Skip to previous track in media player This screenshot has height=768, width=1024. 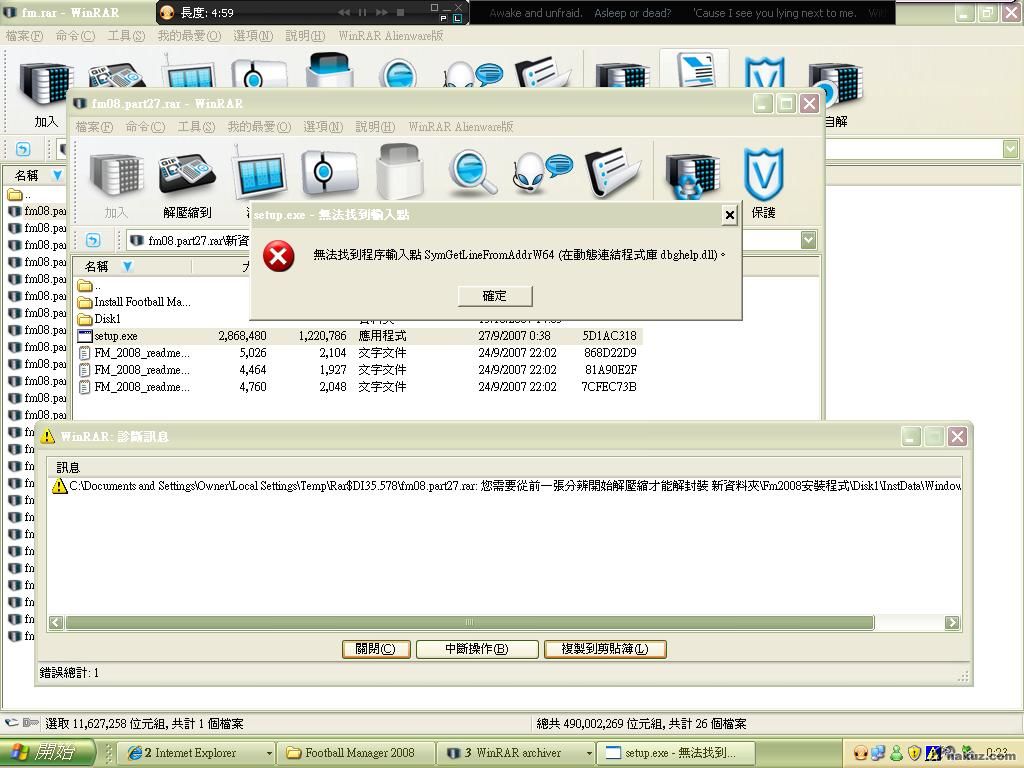pos(344,12)
